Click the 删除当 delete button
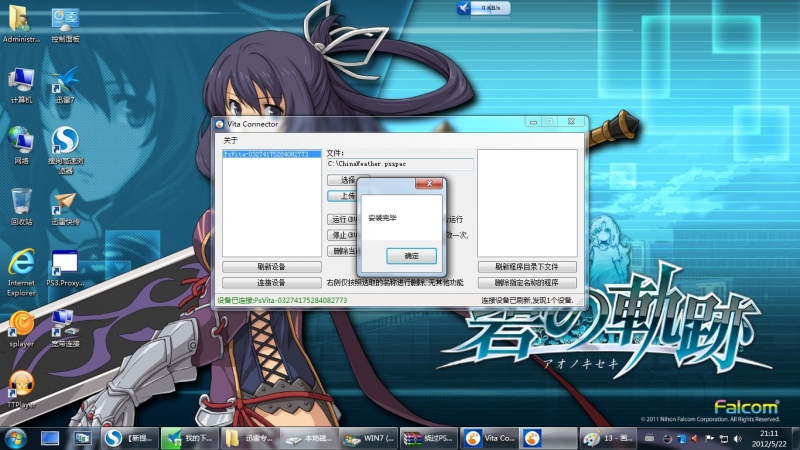Image resolution: width=800 pixels, height=450 pixels. coord(342,251)
